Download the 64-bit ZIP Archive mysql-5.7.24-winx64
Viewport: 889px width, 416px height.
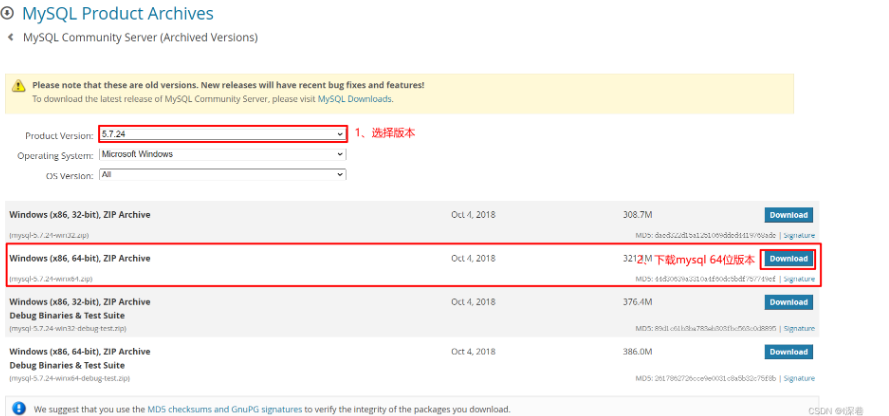coord(788,259)
